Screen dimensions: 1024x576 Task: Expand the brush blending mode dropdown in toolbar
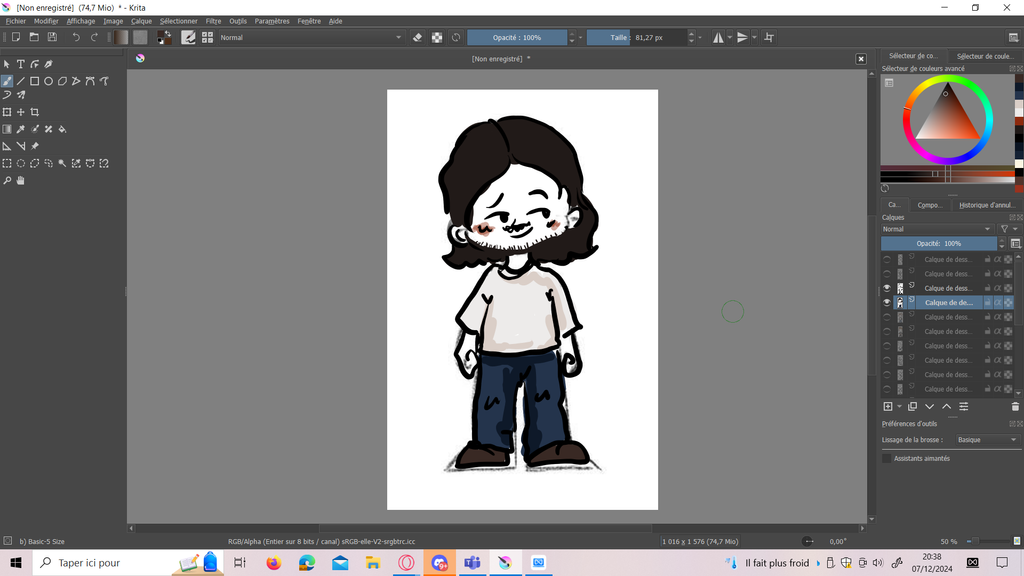pyautogui.click(x=310, y=37)
